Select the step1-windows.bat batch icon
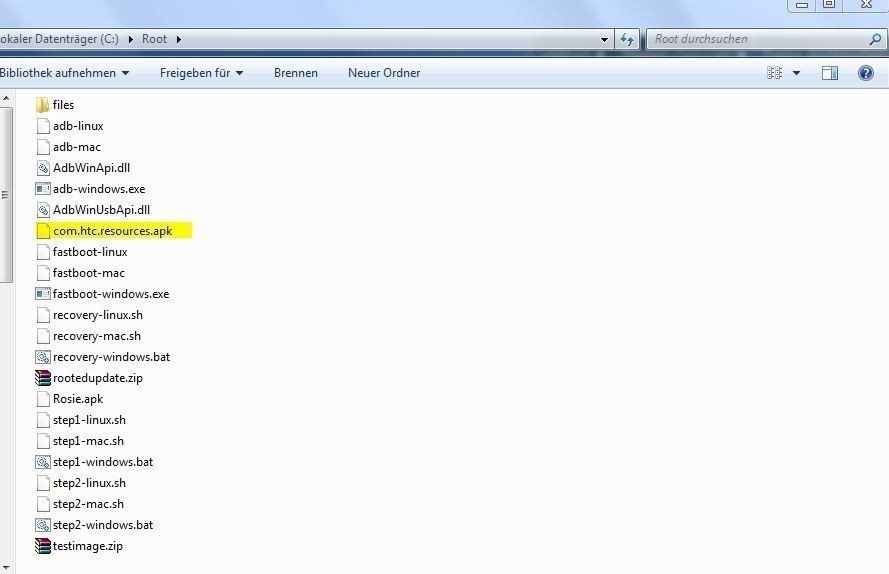 pyautogui.click(x=43, y=462)
